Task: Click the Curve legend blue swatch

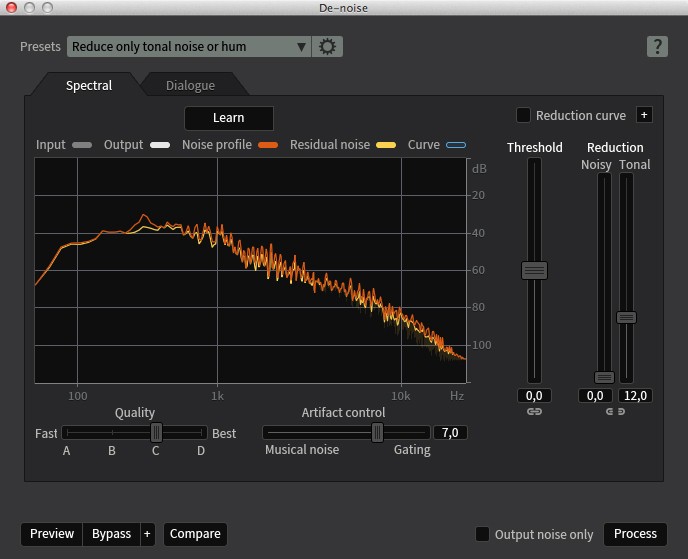Action: (456, 145)
